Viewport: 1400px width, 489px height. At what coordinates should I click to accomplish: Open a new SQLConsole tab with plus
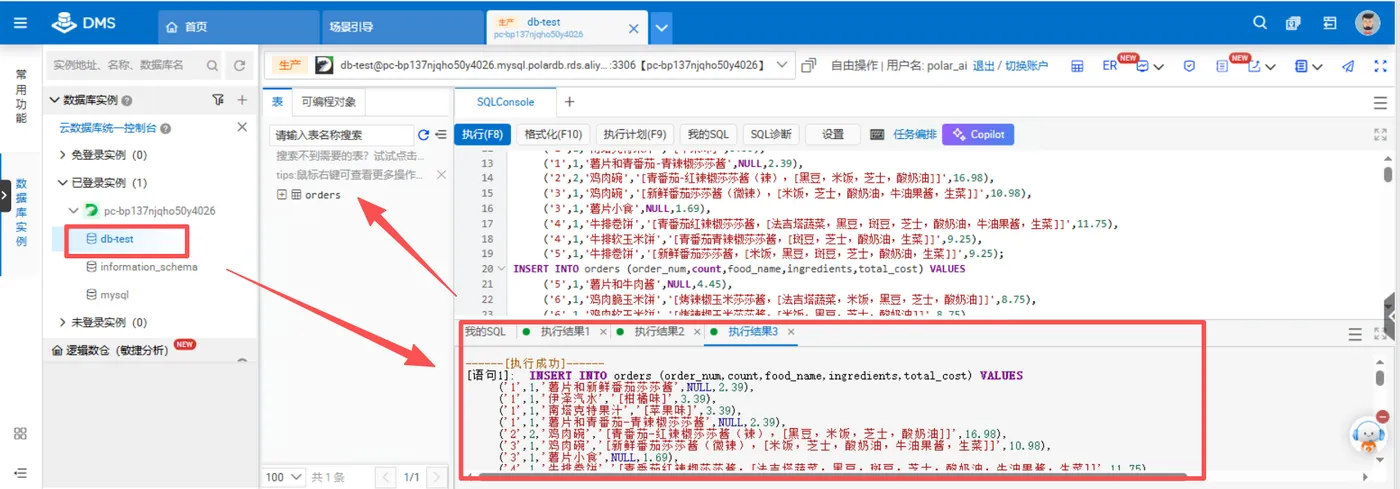click(x=569, y=102)
